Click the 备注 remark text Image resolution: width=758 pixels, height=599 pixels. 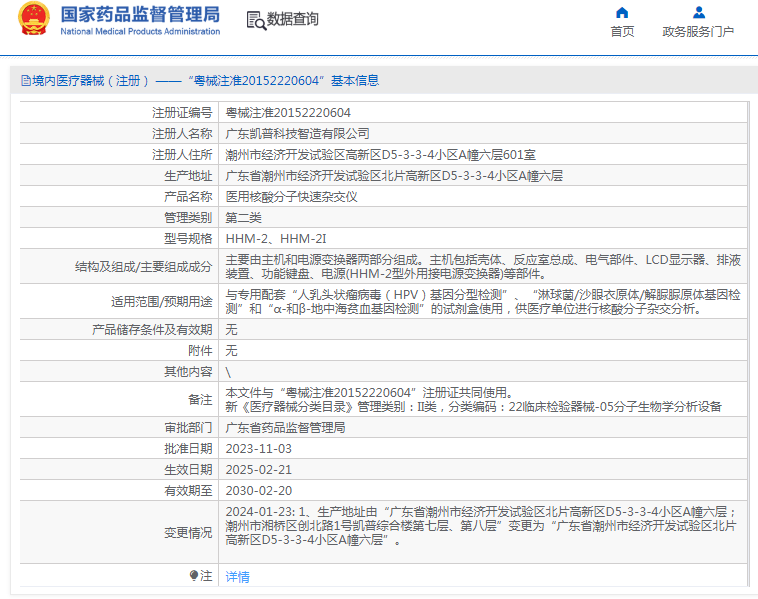pos(473,400)
